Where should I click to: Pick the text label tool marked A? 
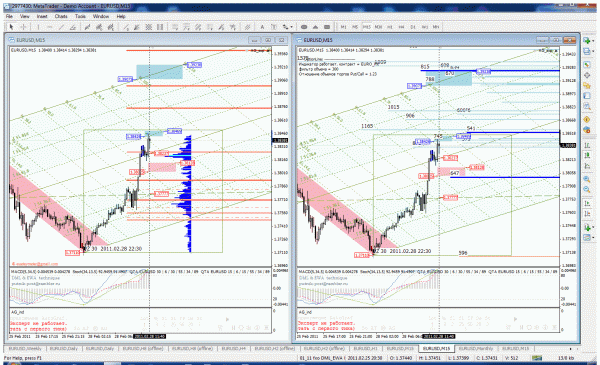pyautogui.click(x=262, y=27)
